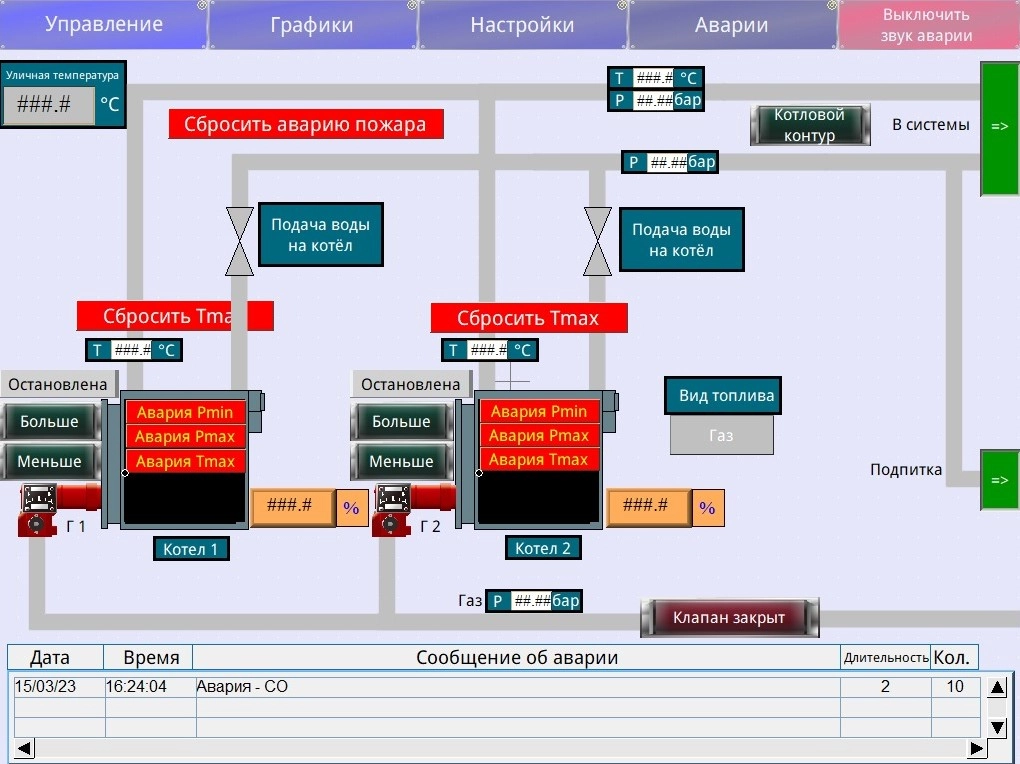Click the В системы green arrow
The height and width of the screenshot is (764, 1020).
click(999, 128)
